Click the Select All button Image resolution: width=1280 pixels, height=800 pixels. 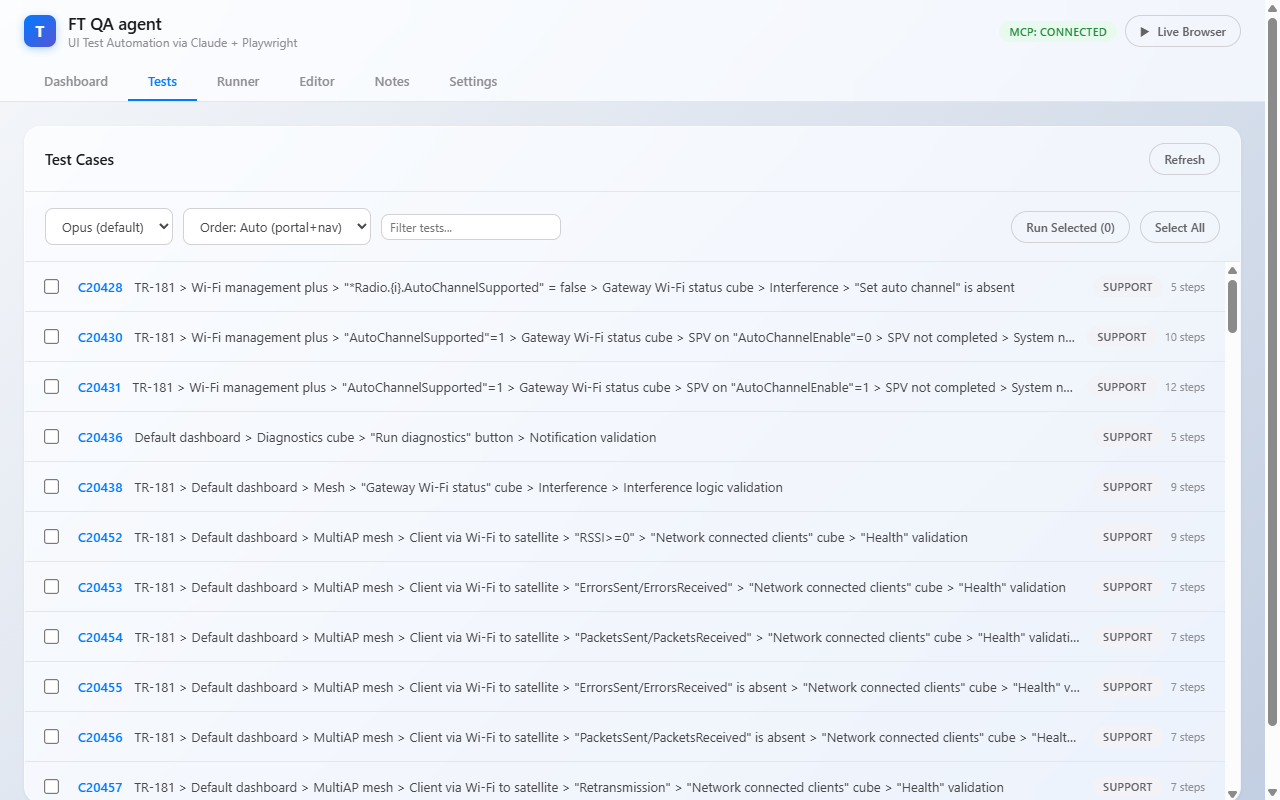tap(1180, 227)
